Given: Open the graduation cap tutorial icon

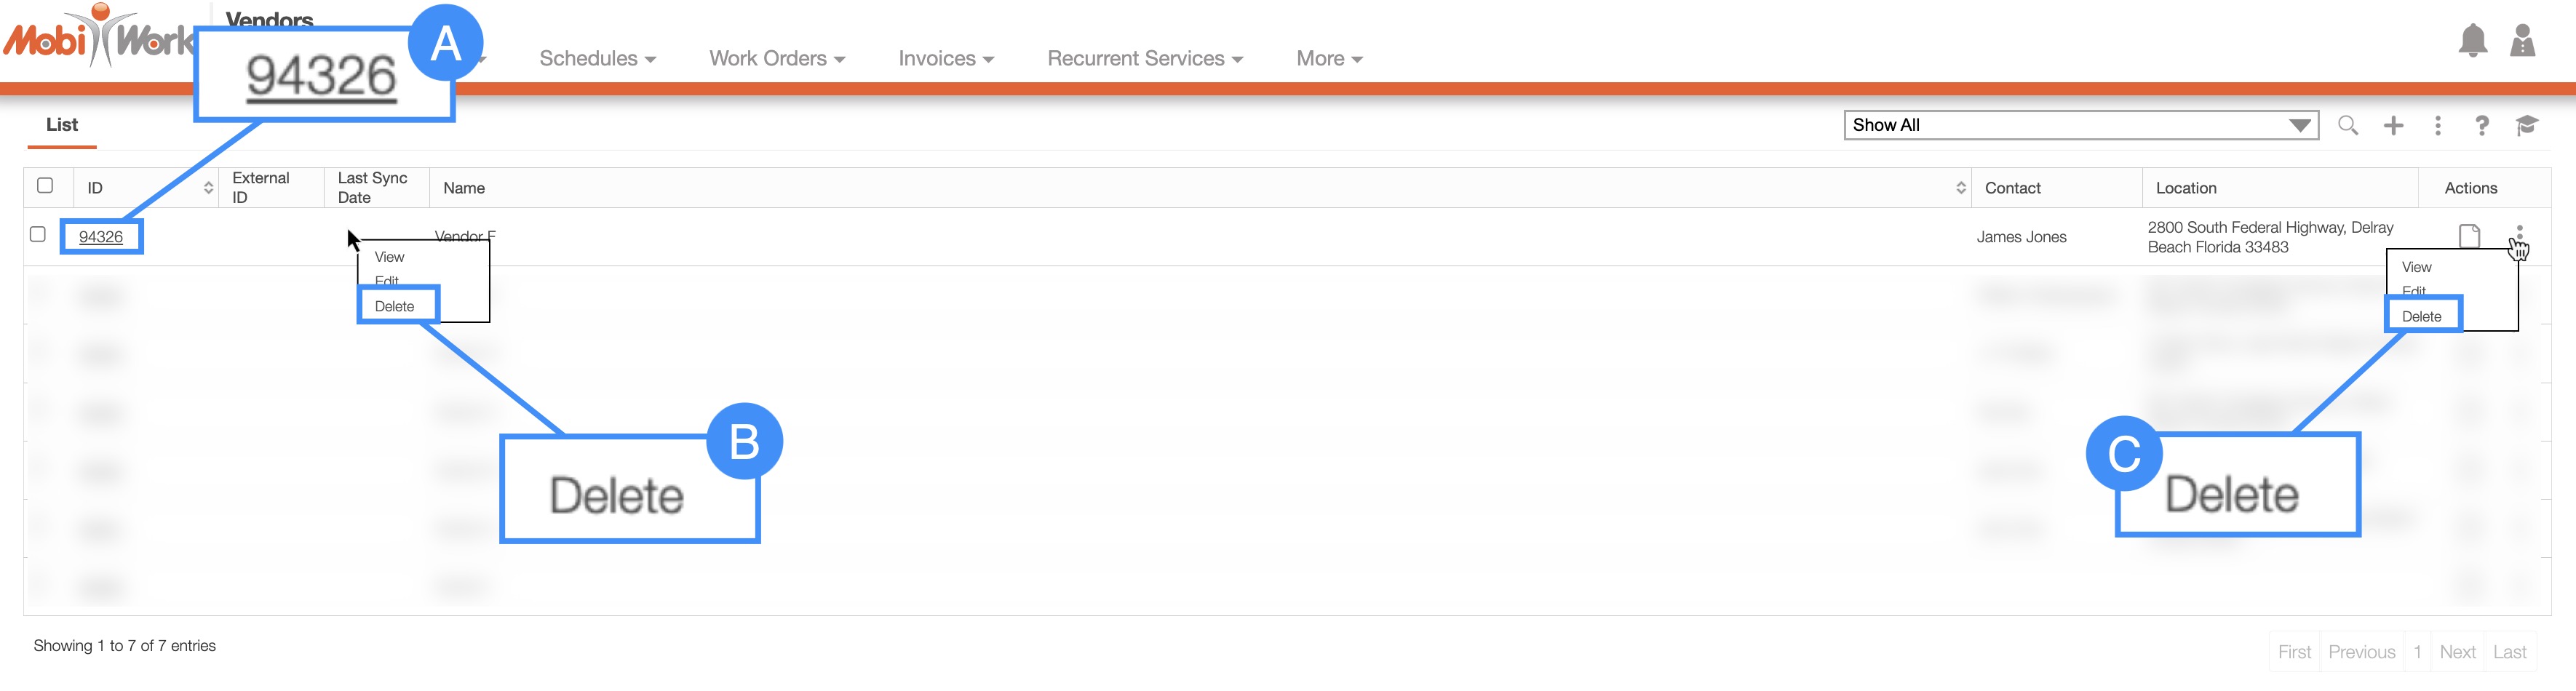Looking at the screenshot, I should click(2527, 125).
